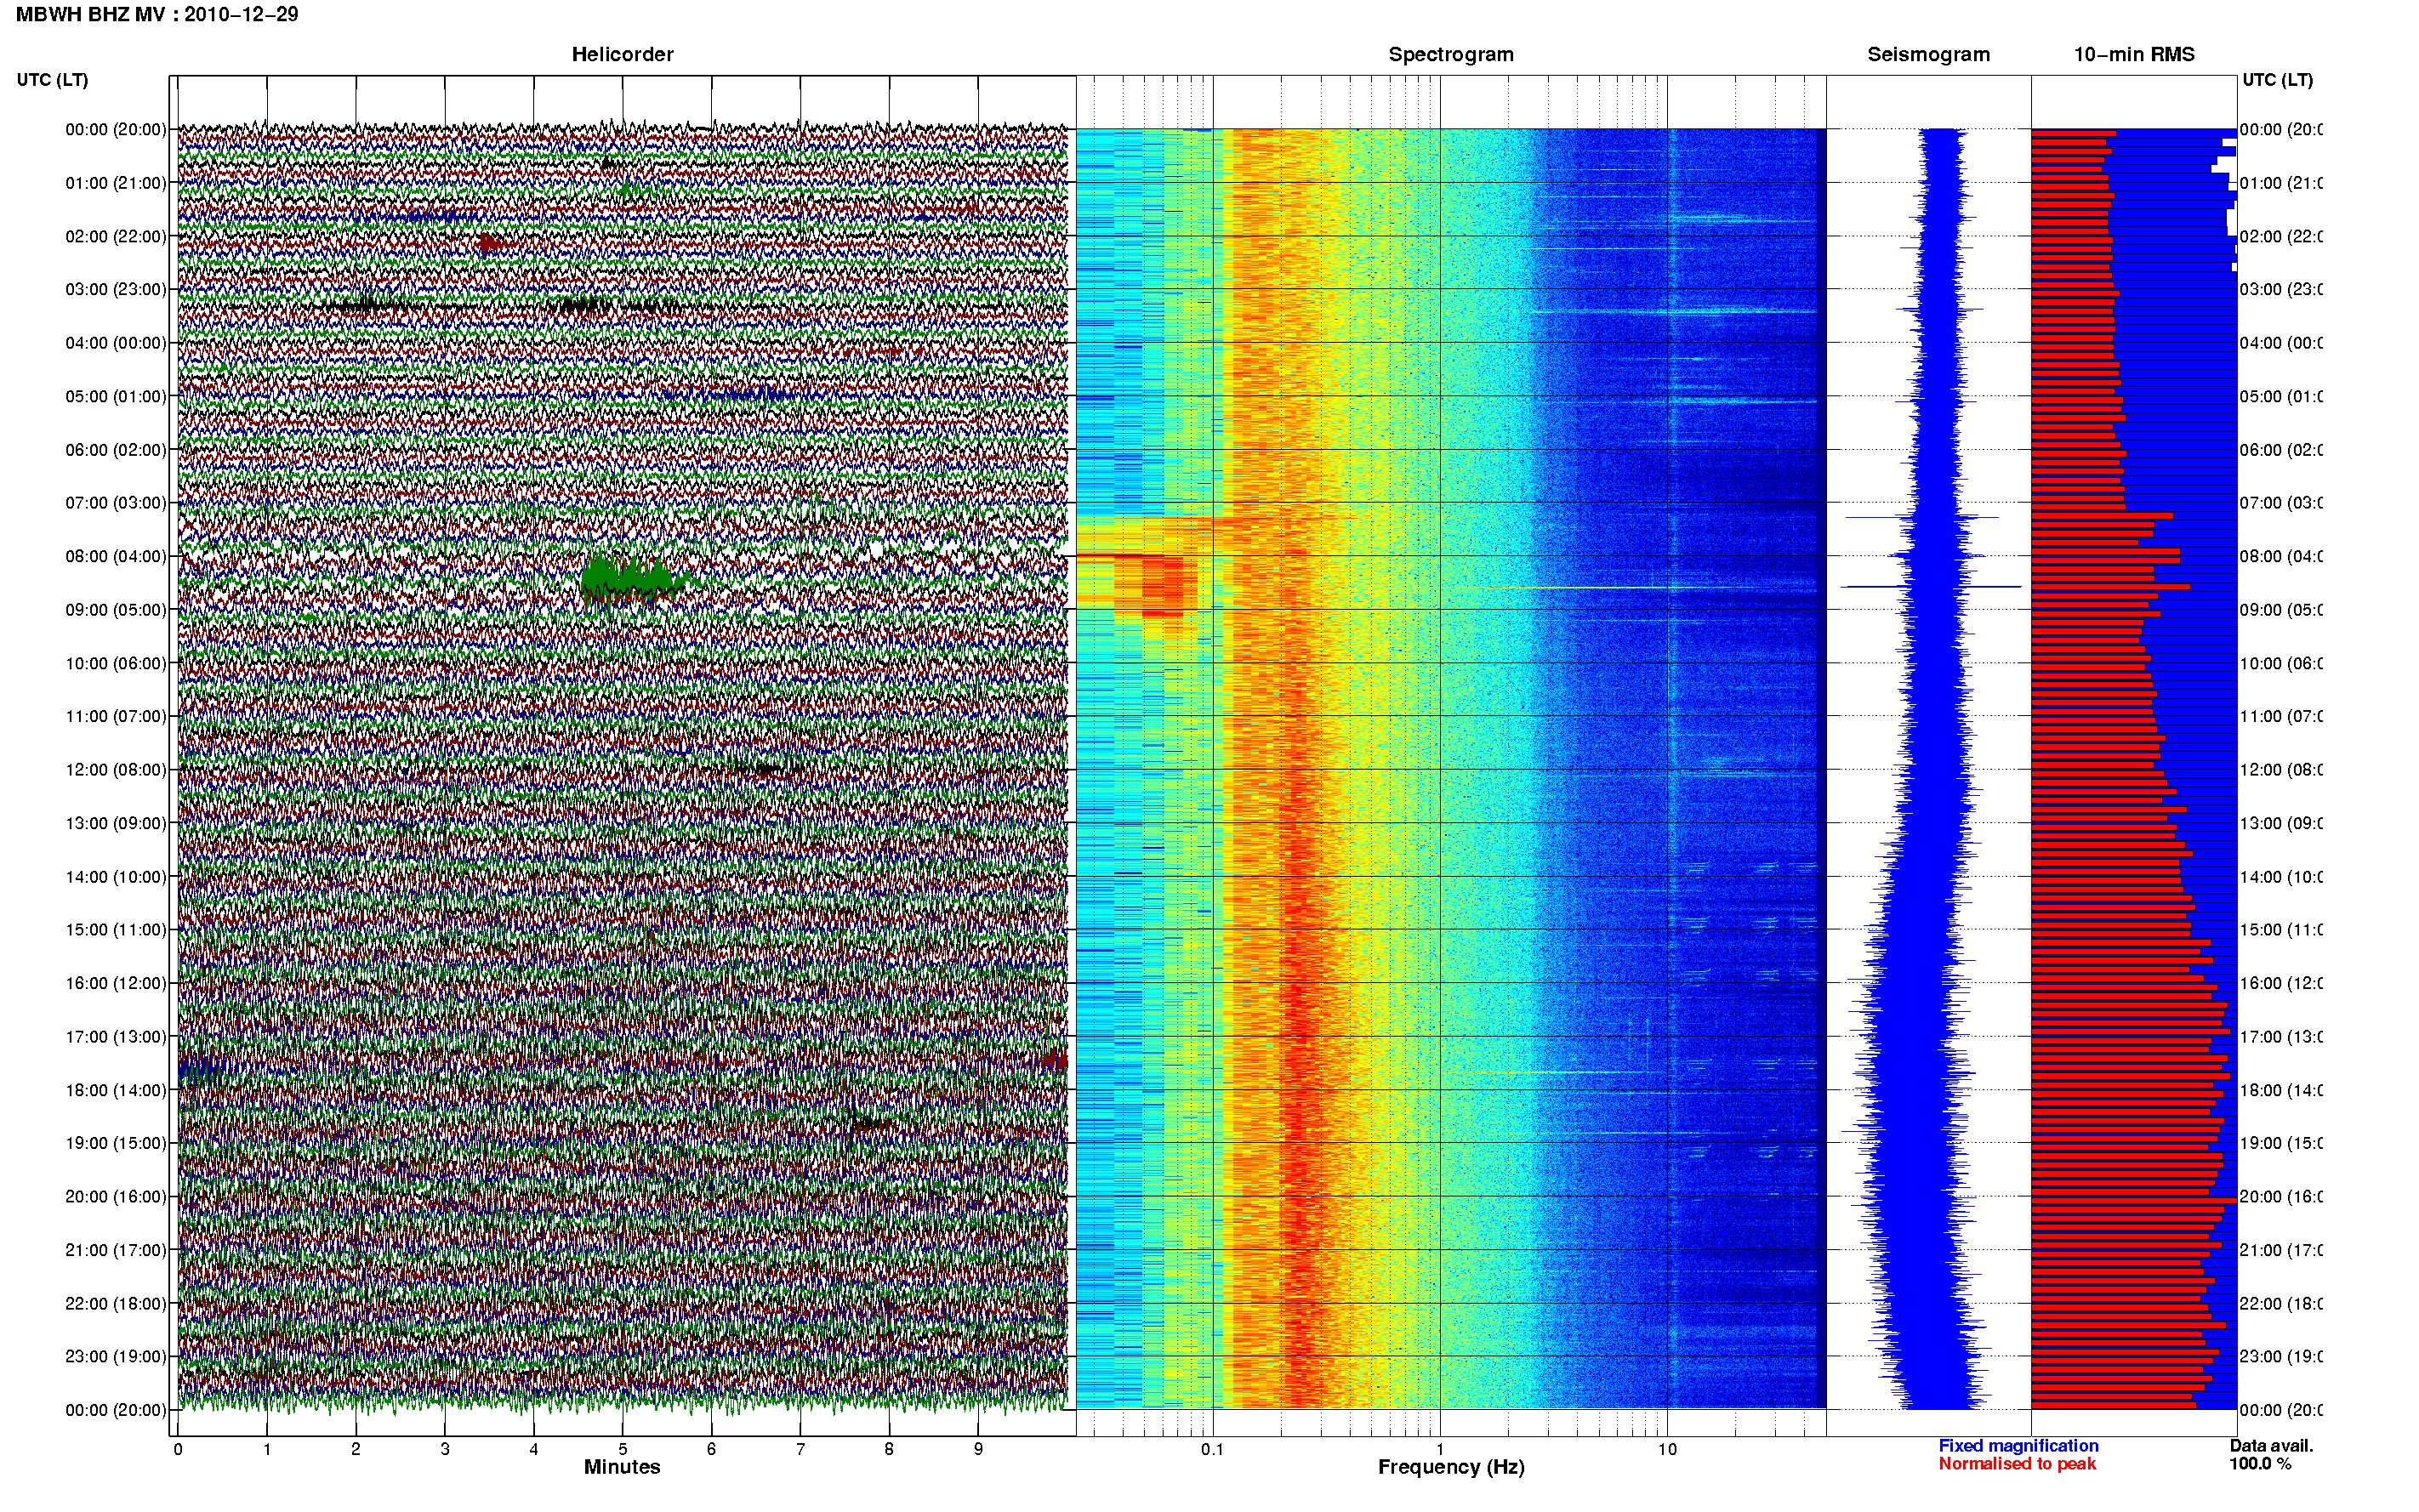Click the '23:00 (19:00)' left time label
This screenshot has width=2419, height=1512.
click(116, 1357)
